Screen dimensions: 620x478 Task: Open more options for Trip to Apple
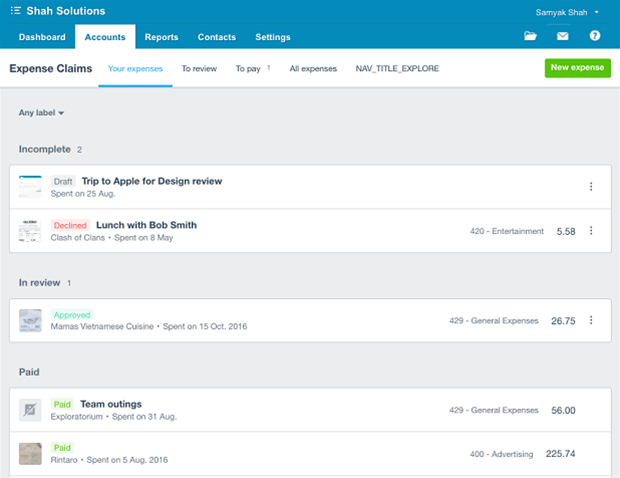[591, 187]
